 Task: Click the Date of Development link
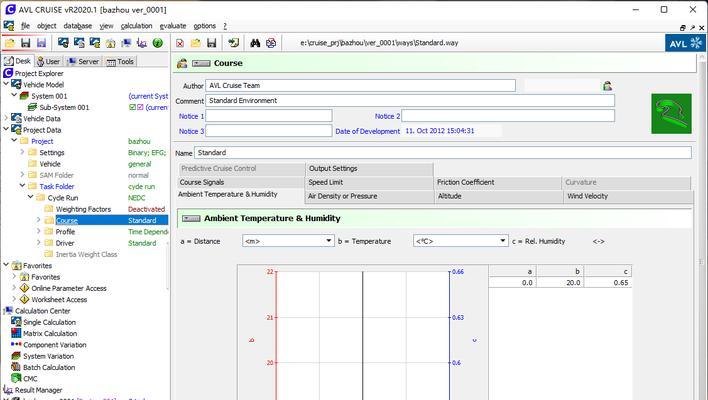368,131
